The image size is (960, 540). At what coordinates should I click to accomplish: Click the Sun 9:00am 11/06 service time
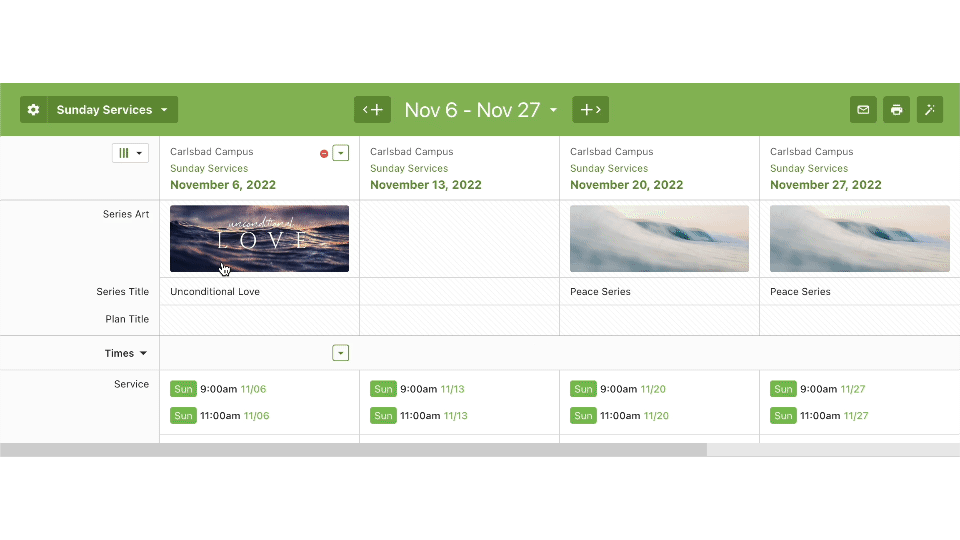(218, 389)
